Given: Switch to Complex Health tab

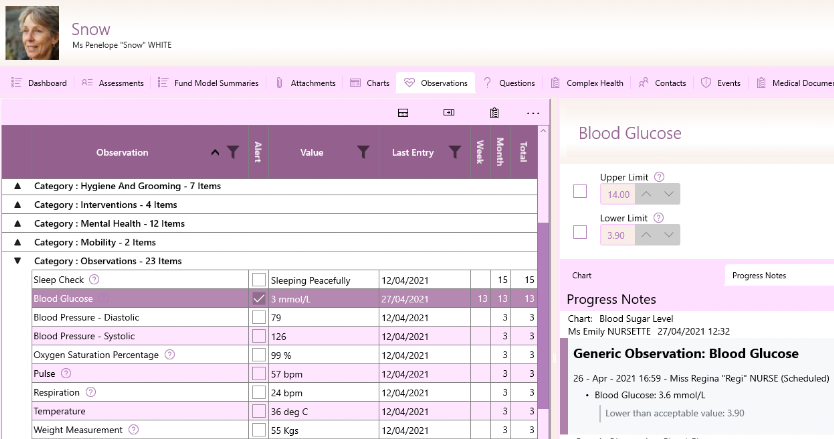Looking at the screenshot, I should [x=587, y=83].
